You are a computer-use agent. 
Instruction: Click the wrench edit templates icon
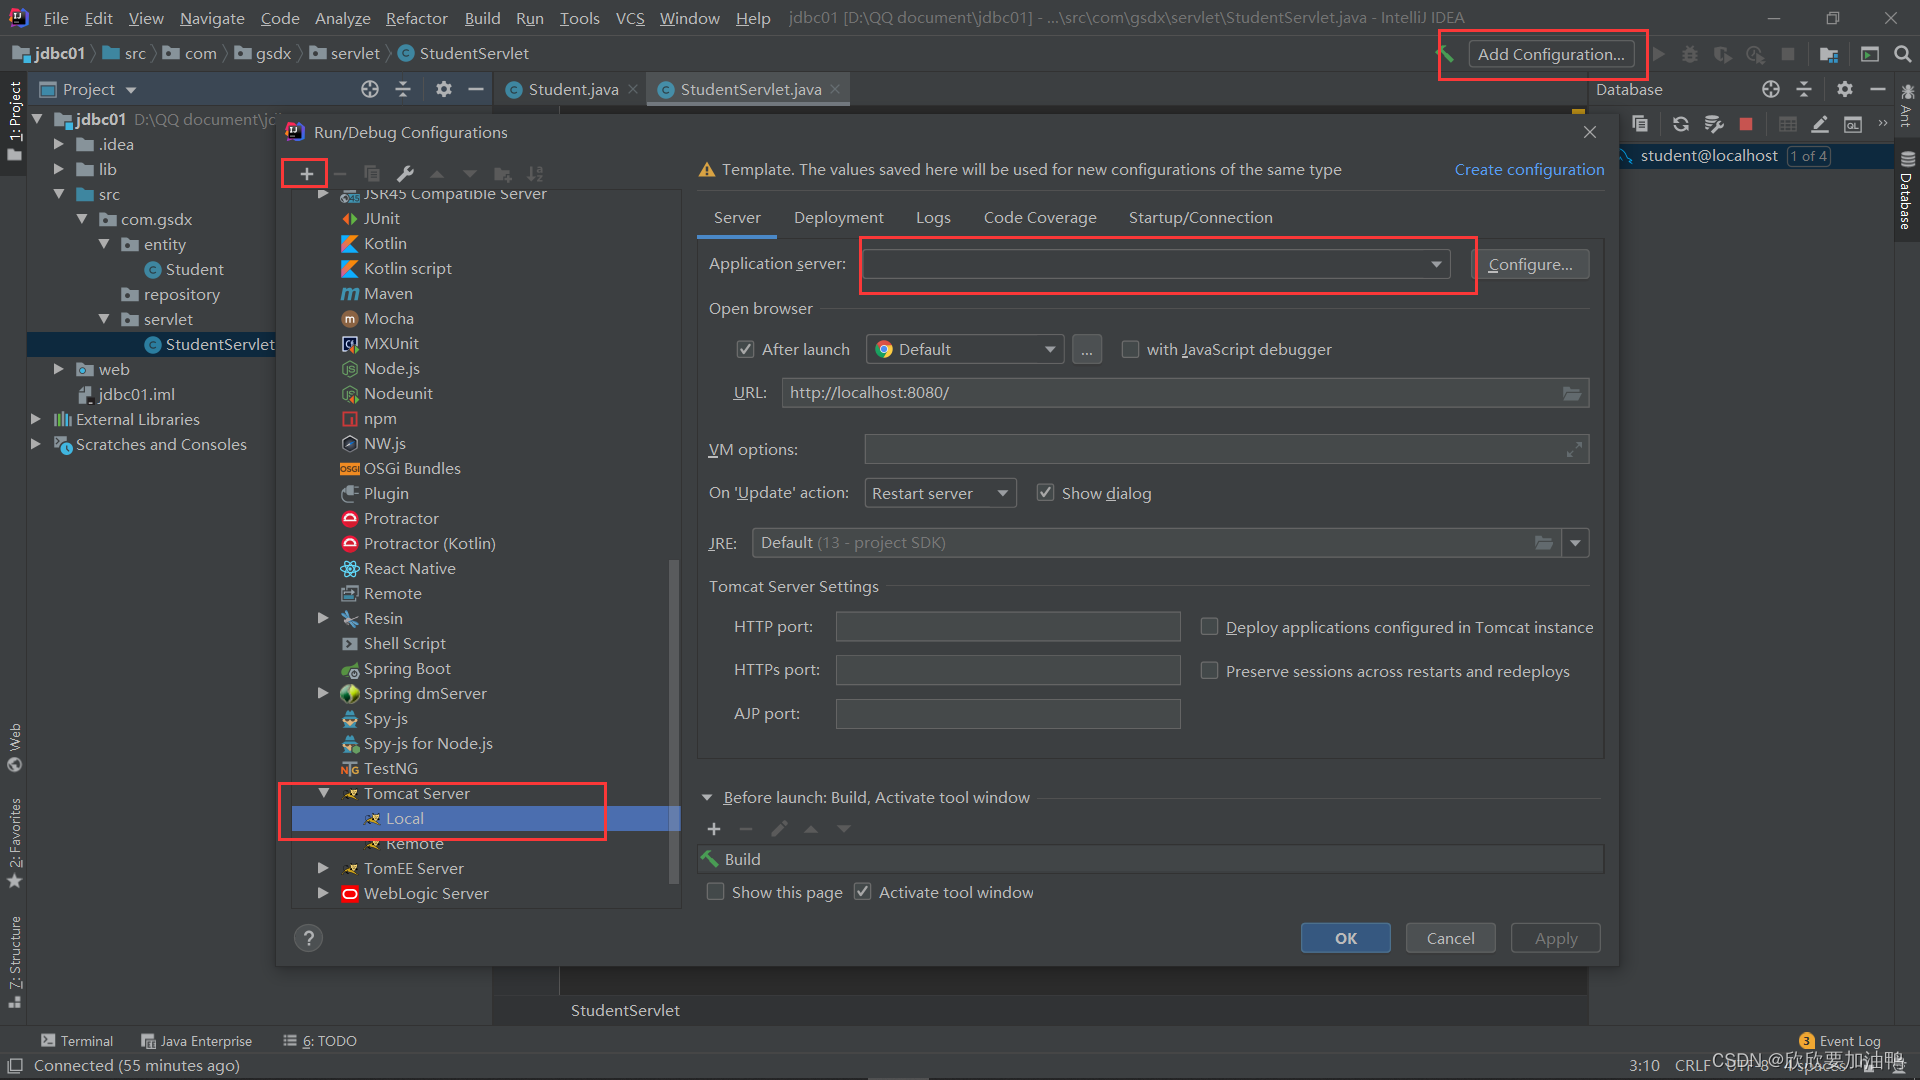(x=405, y=173)
